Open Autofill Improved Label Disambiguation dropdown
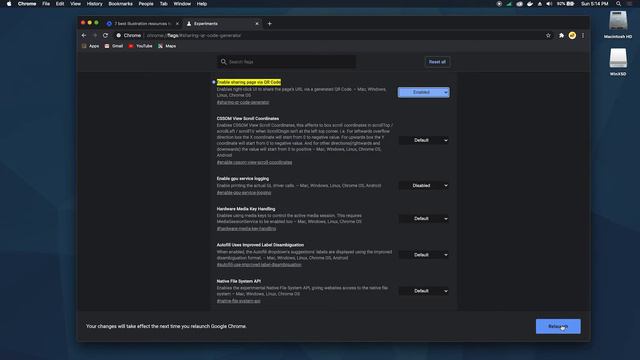This screenshot has height=360, width=640. 424,255
